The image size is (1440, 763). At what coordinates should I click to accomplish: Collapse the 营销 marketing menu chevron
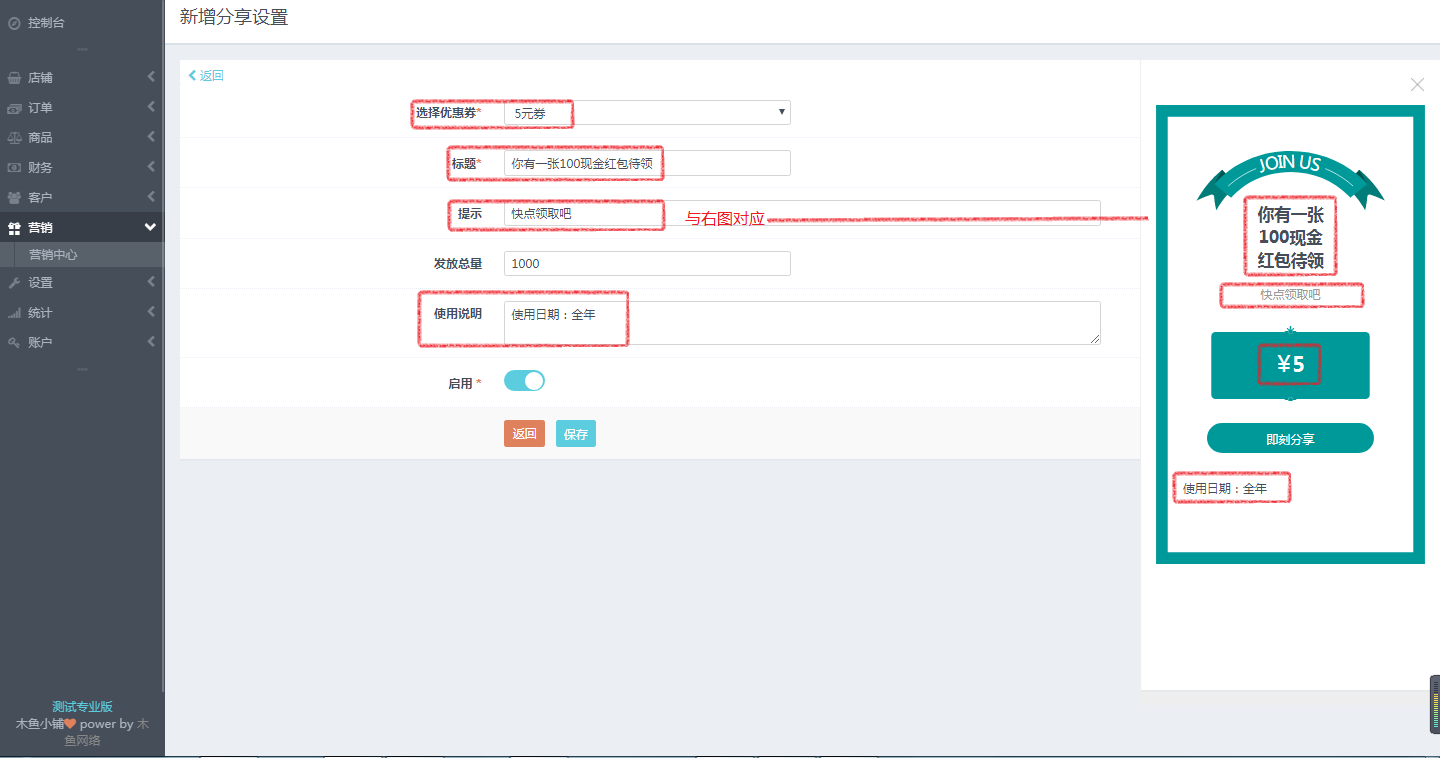pos(150,228)
